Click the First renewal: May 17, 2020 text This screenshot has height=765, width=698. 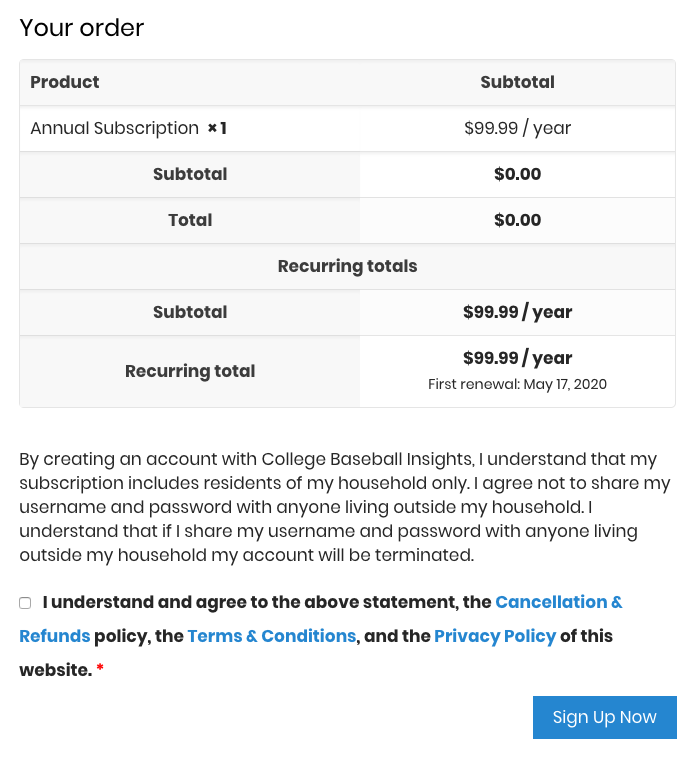point(517,384)
